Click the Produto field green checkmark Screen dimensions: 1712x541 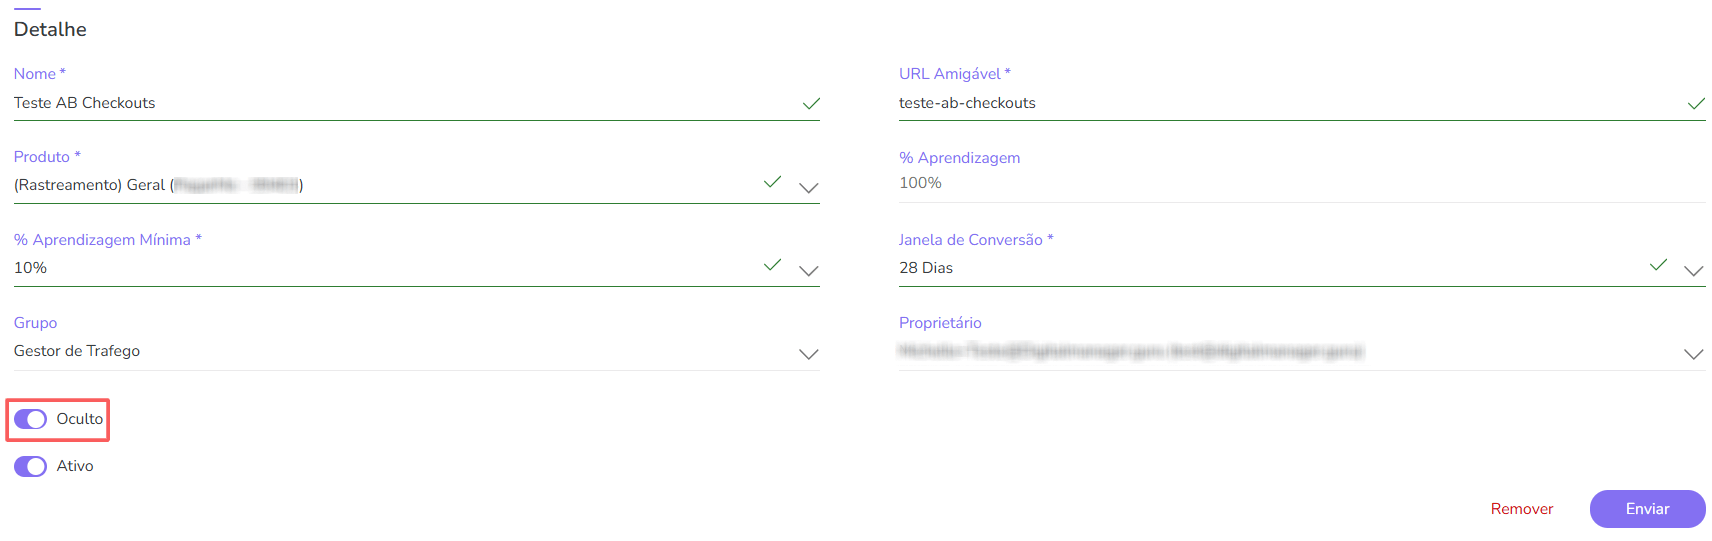772,182
